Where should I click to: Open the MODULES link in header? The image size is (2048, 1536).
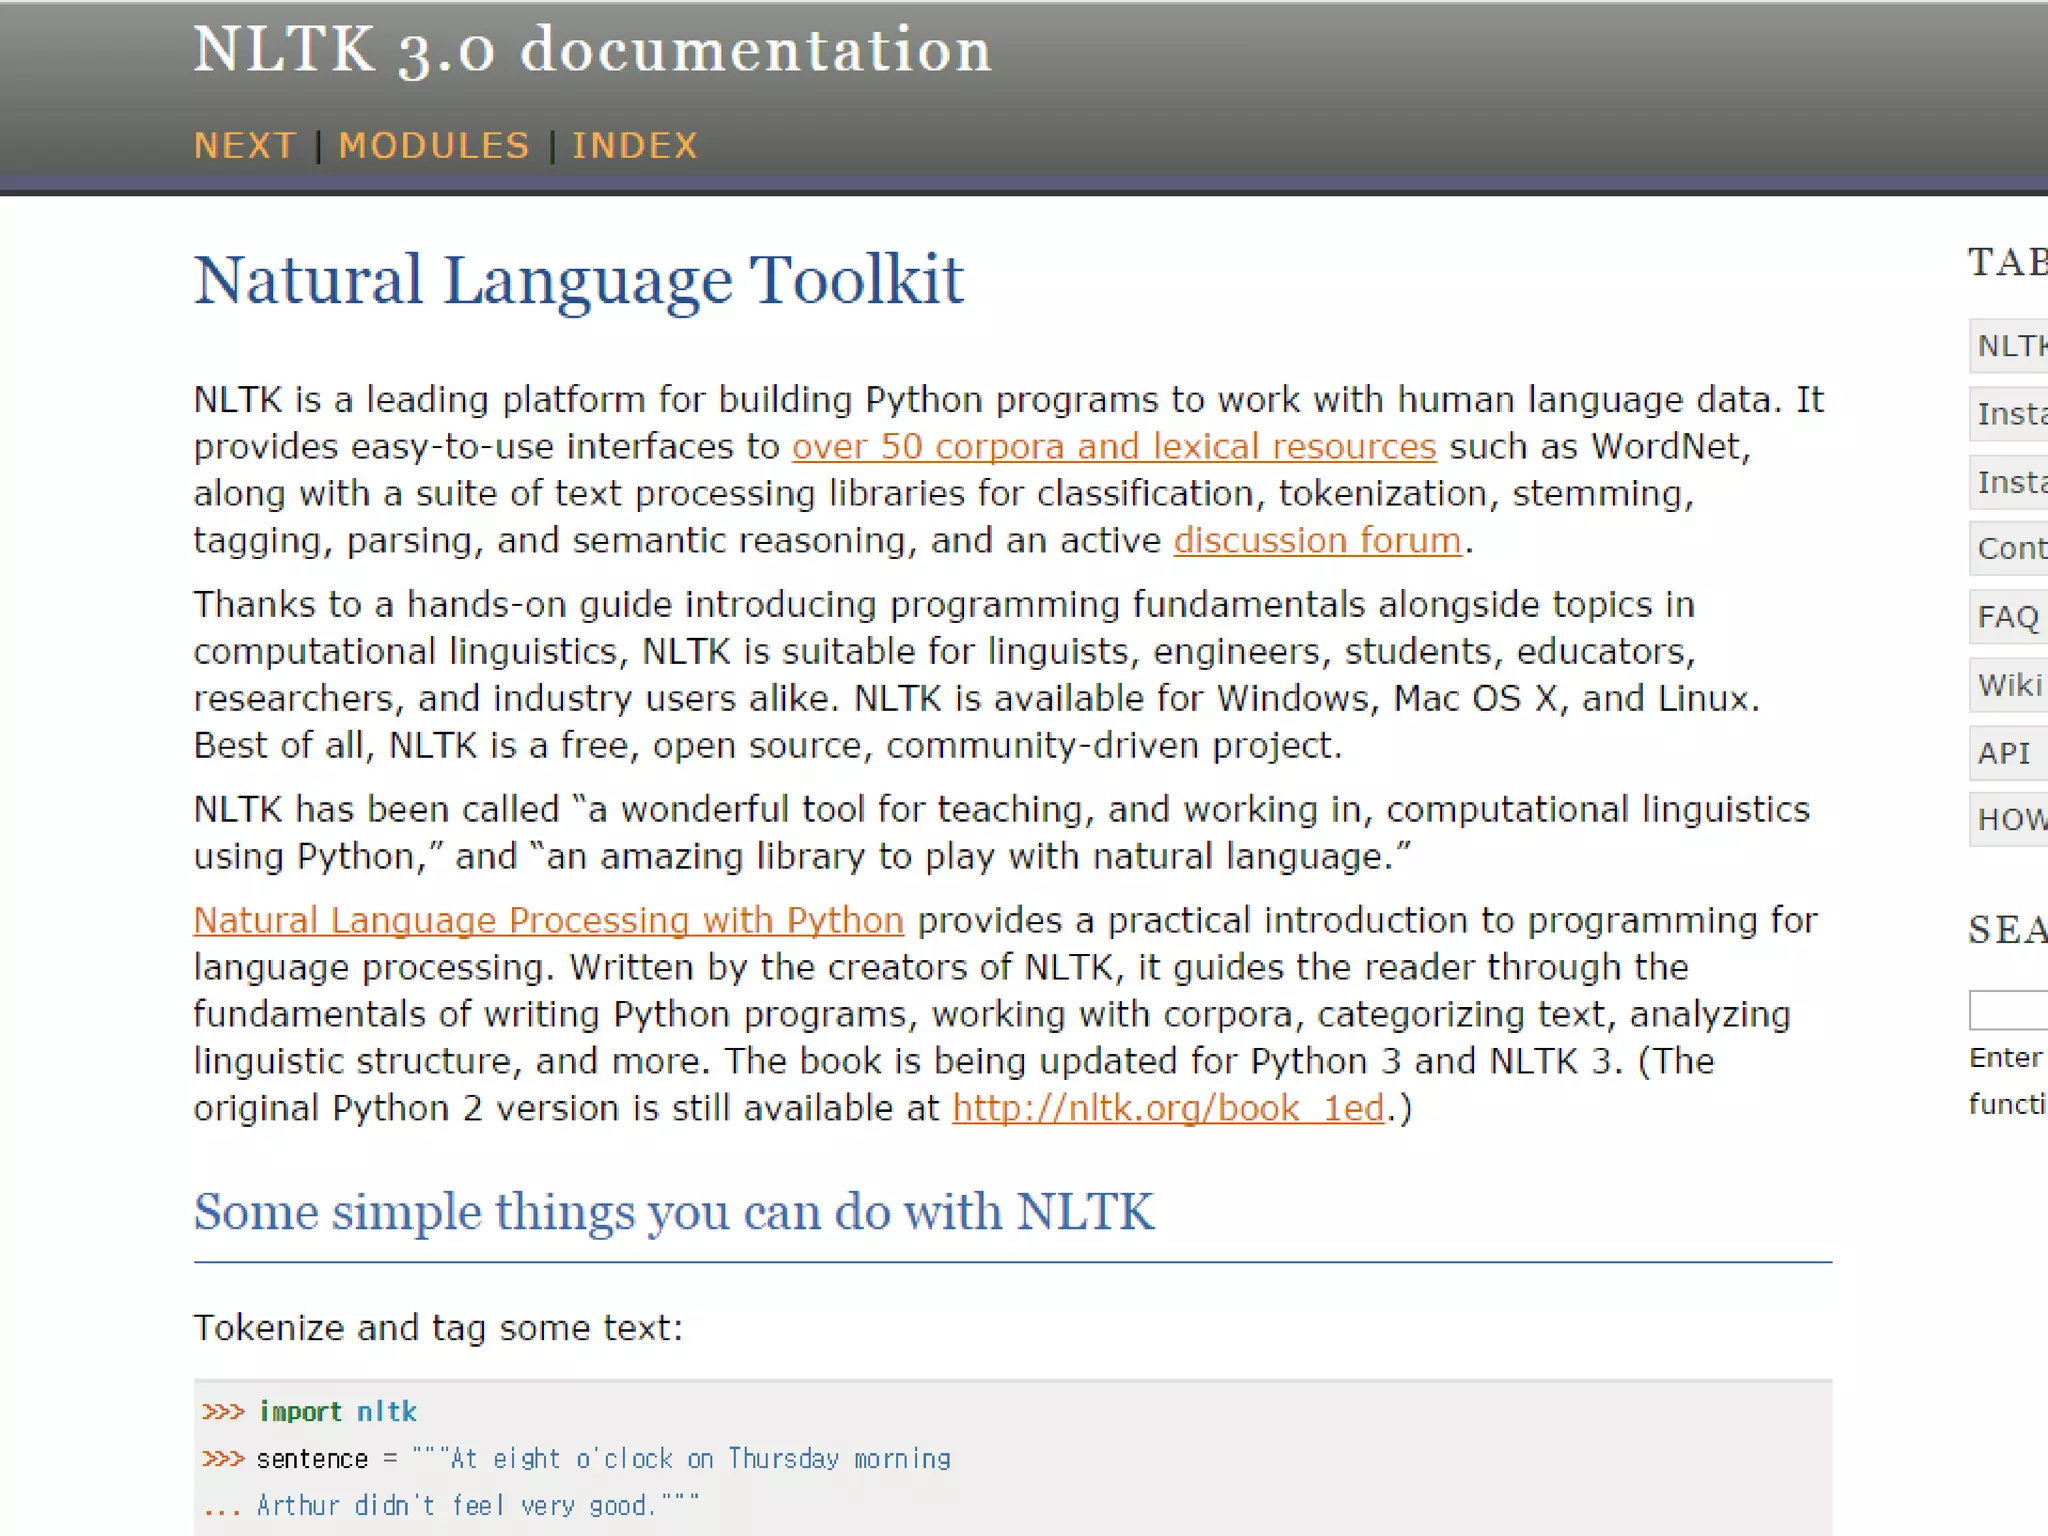tap(434, 146)
